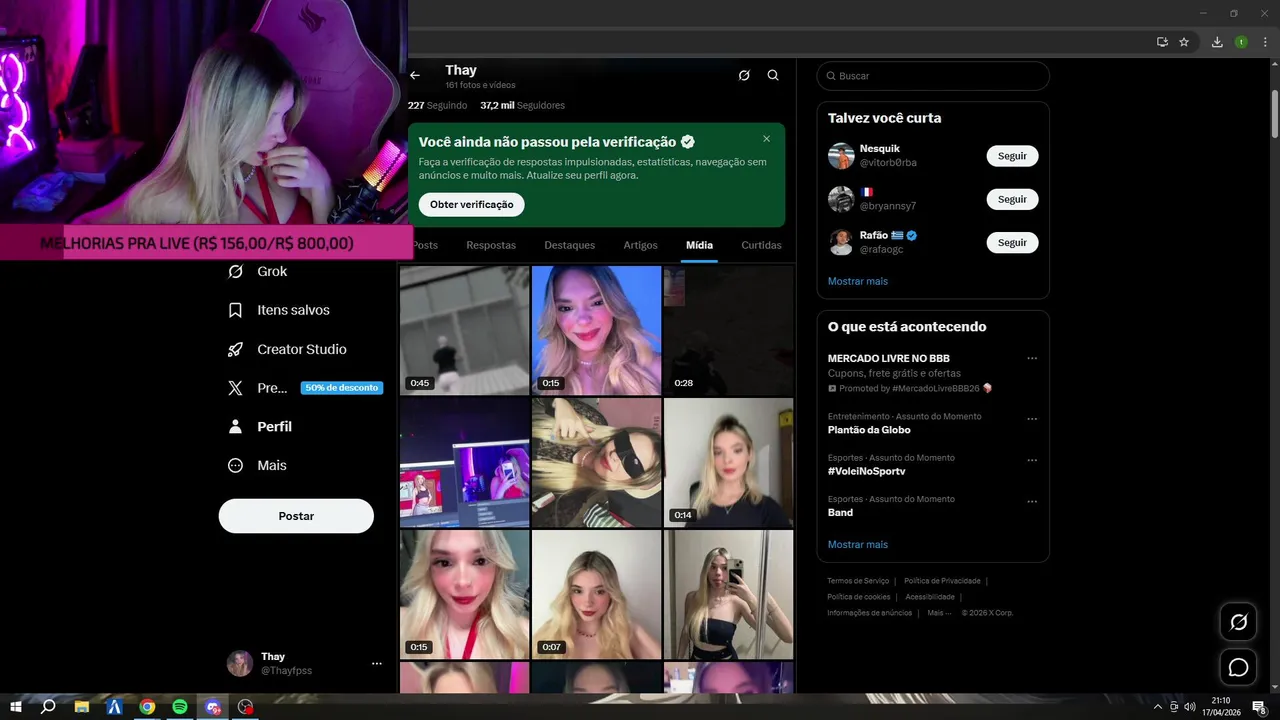Screen dimensions: 1280x720
Task: Open Grok from the profile header icon
Action: [x=744, y=75]
